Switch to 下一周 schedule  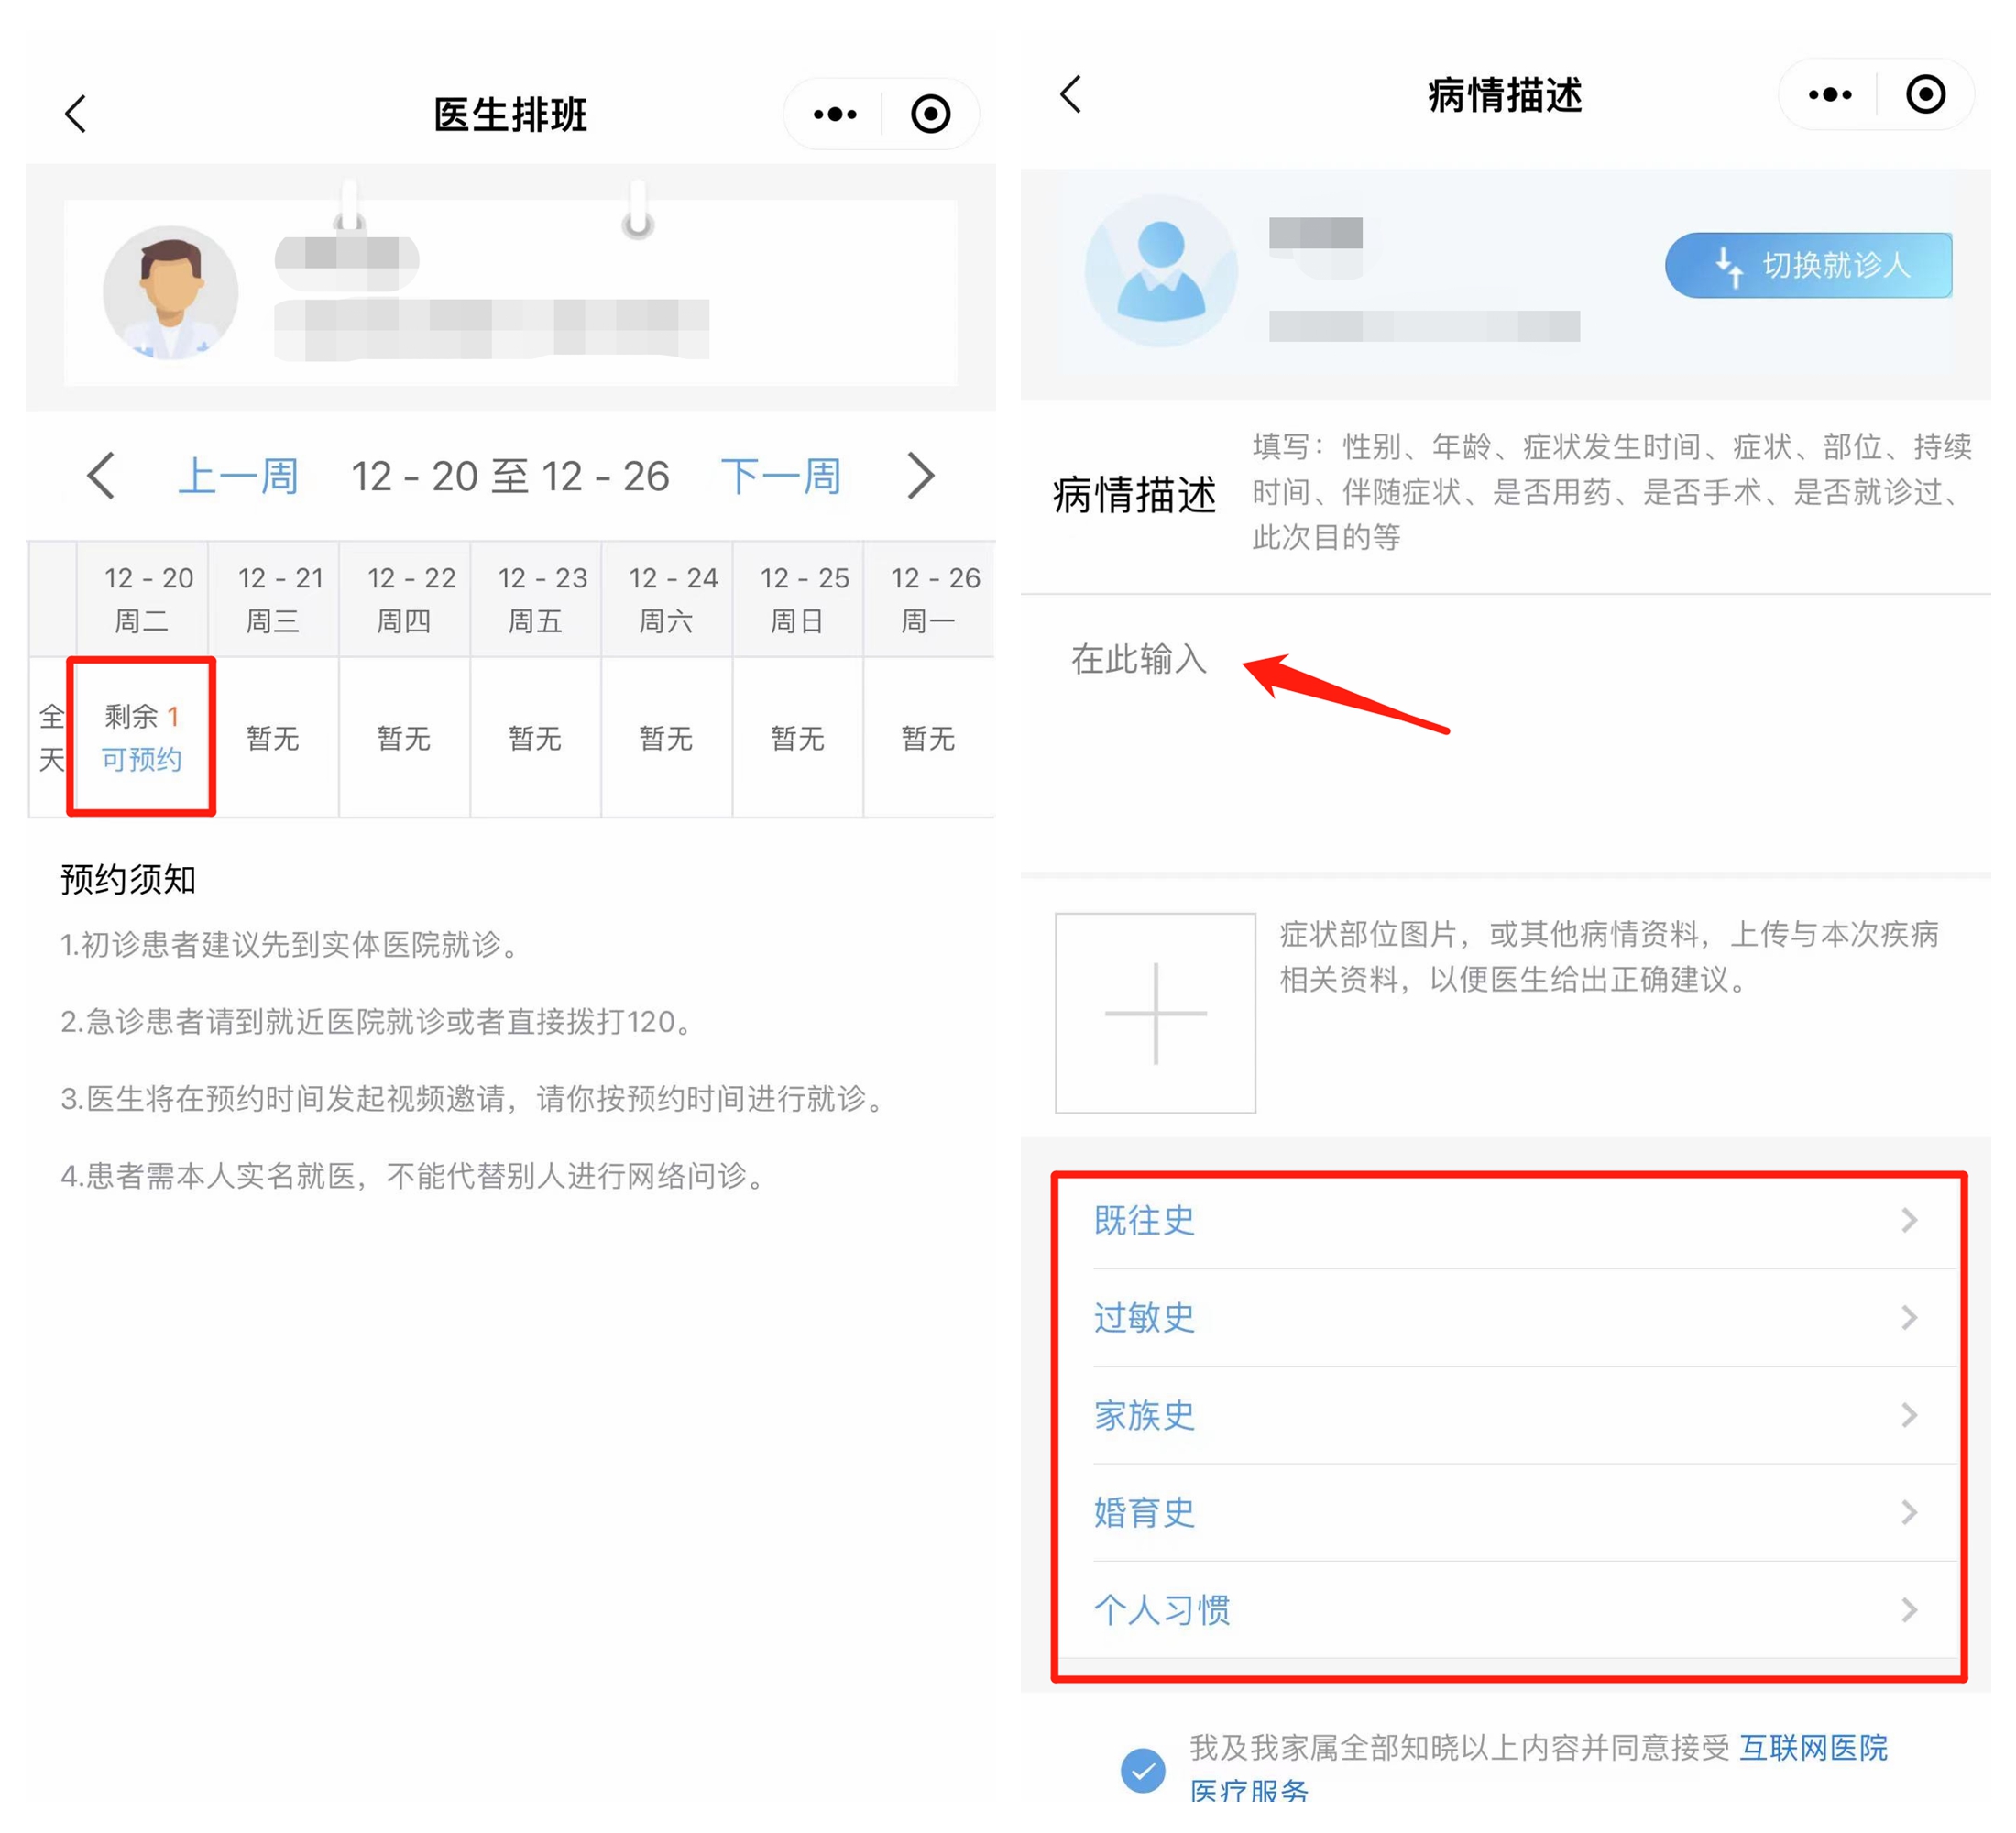(781, 476)
